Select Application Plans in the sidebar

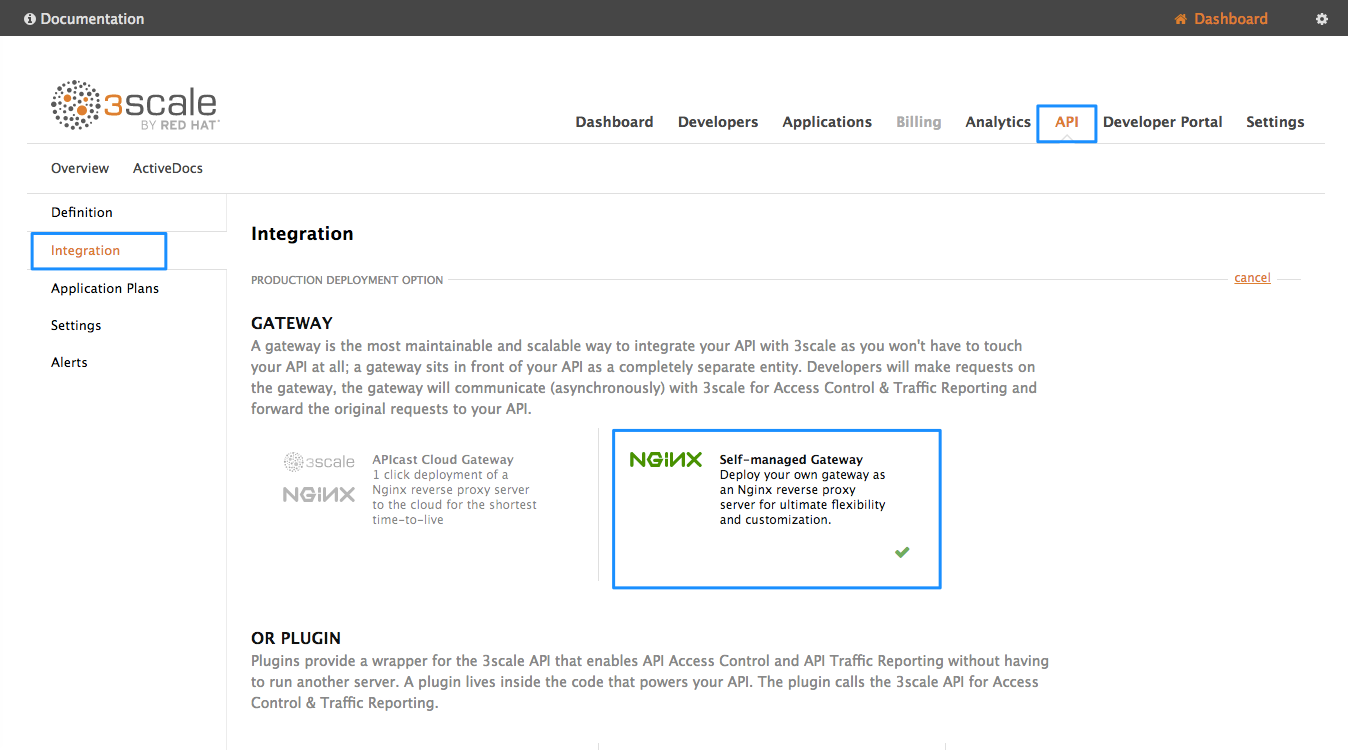coord(105,288)
